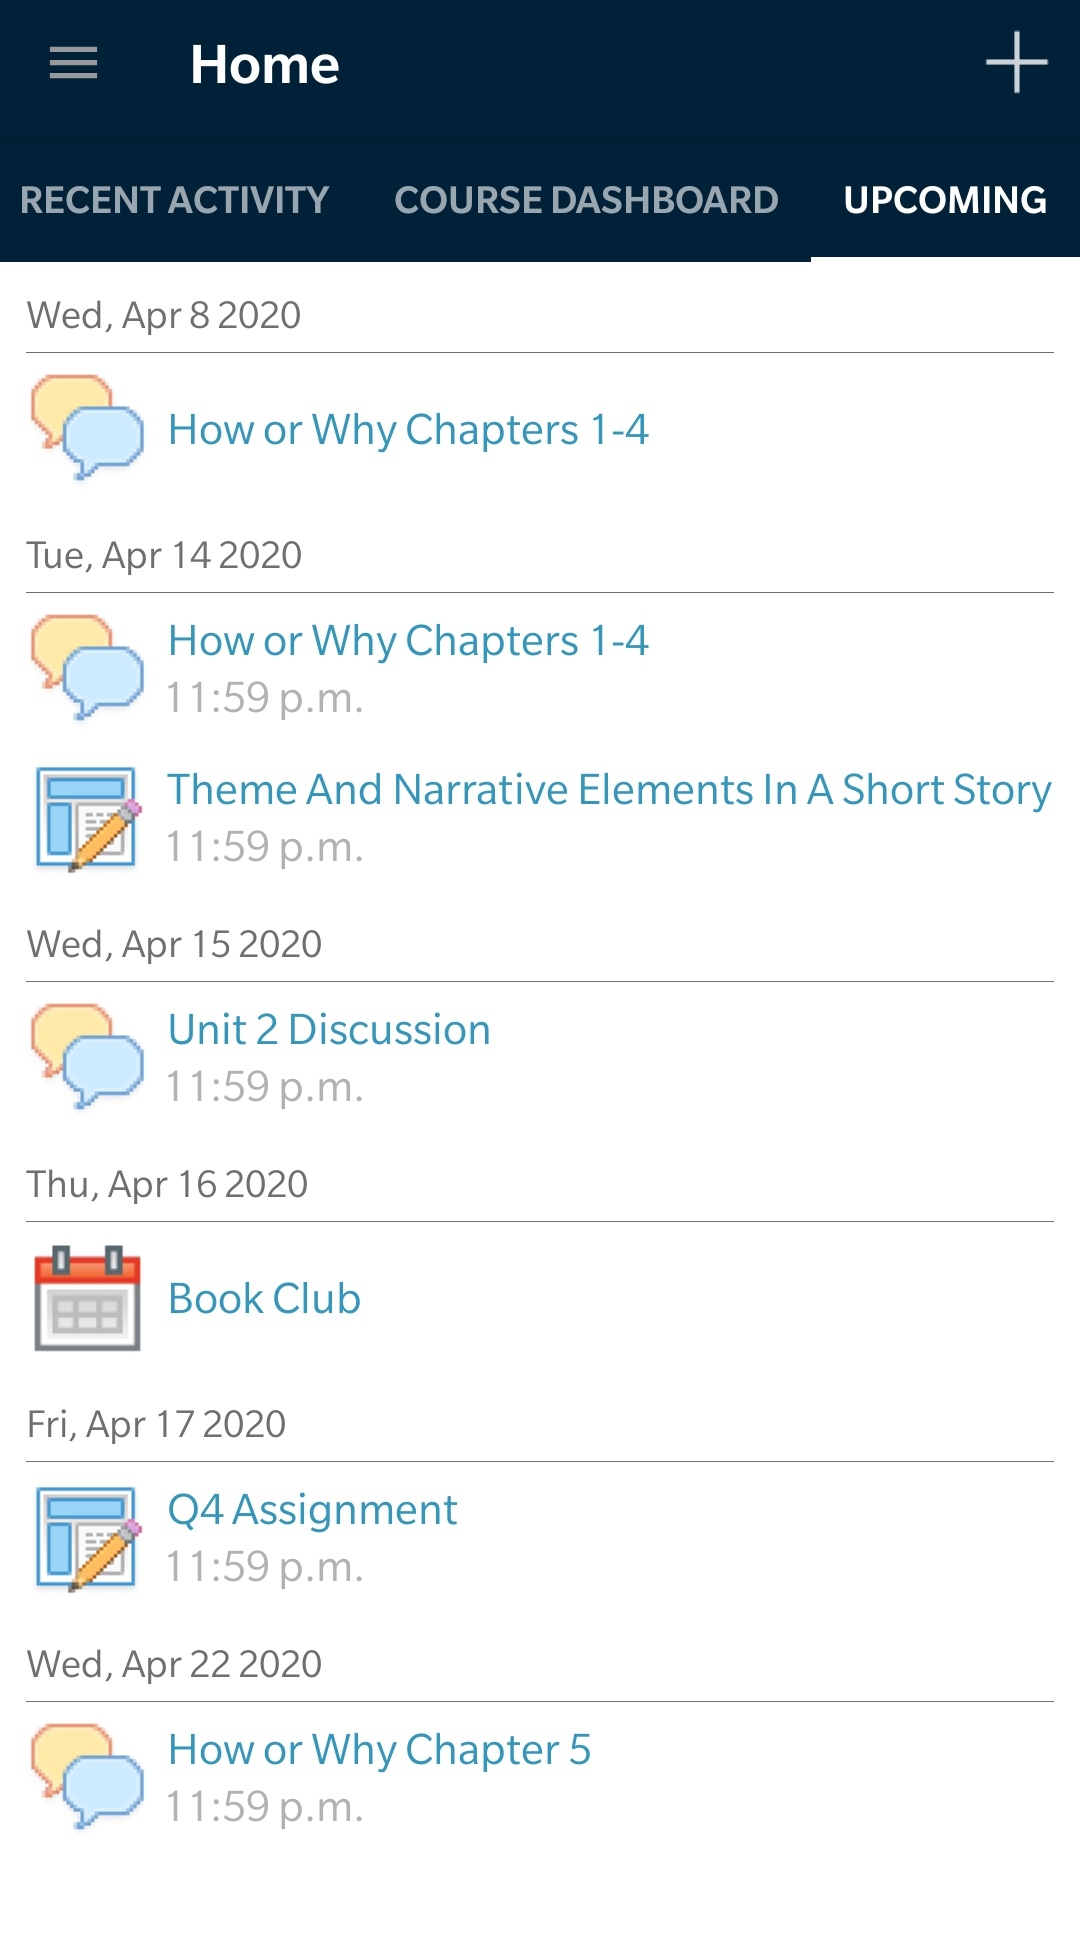Viewport: 1080px width, 1948px height.
Task: Open How or Why Chapters 1-4 due Apr 14
Action: 408,641
